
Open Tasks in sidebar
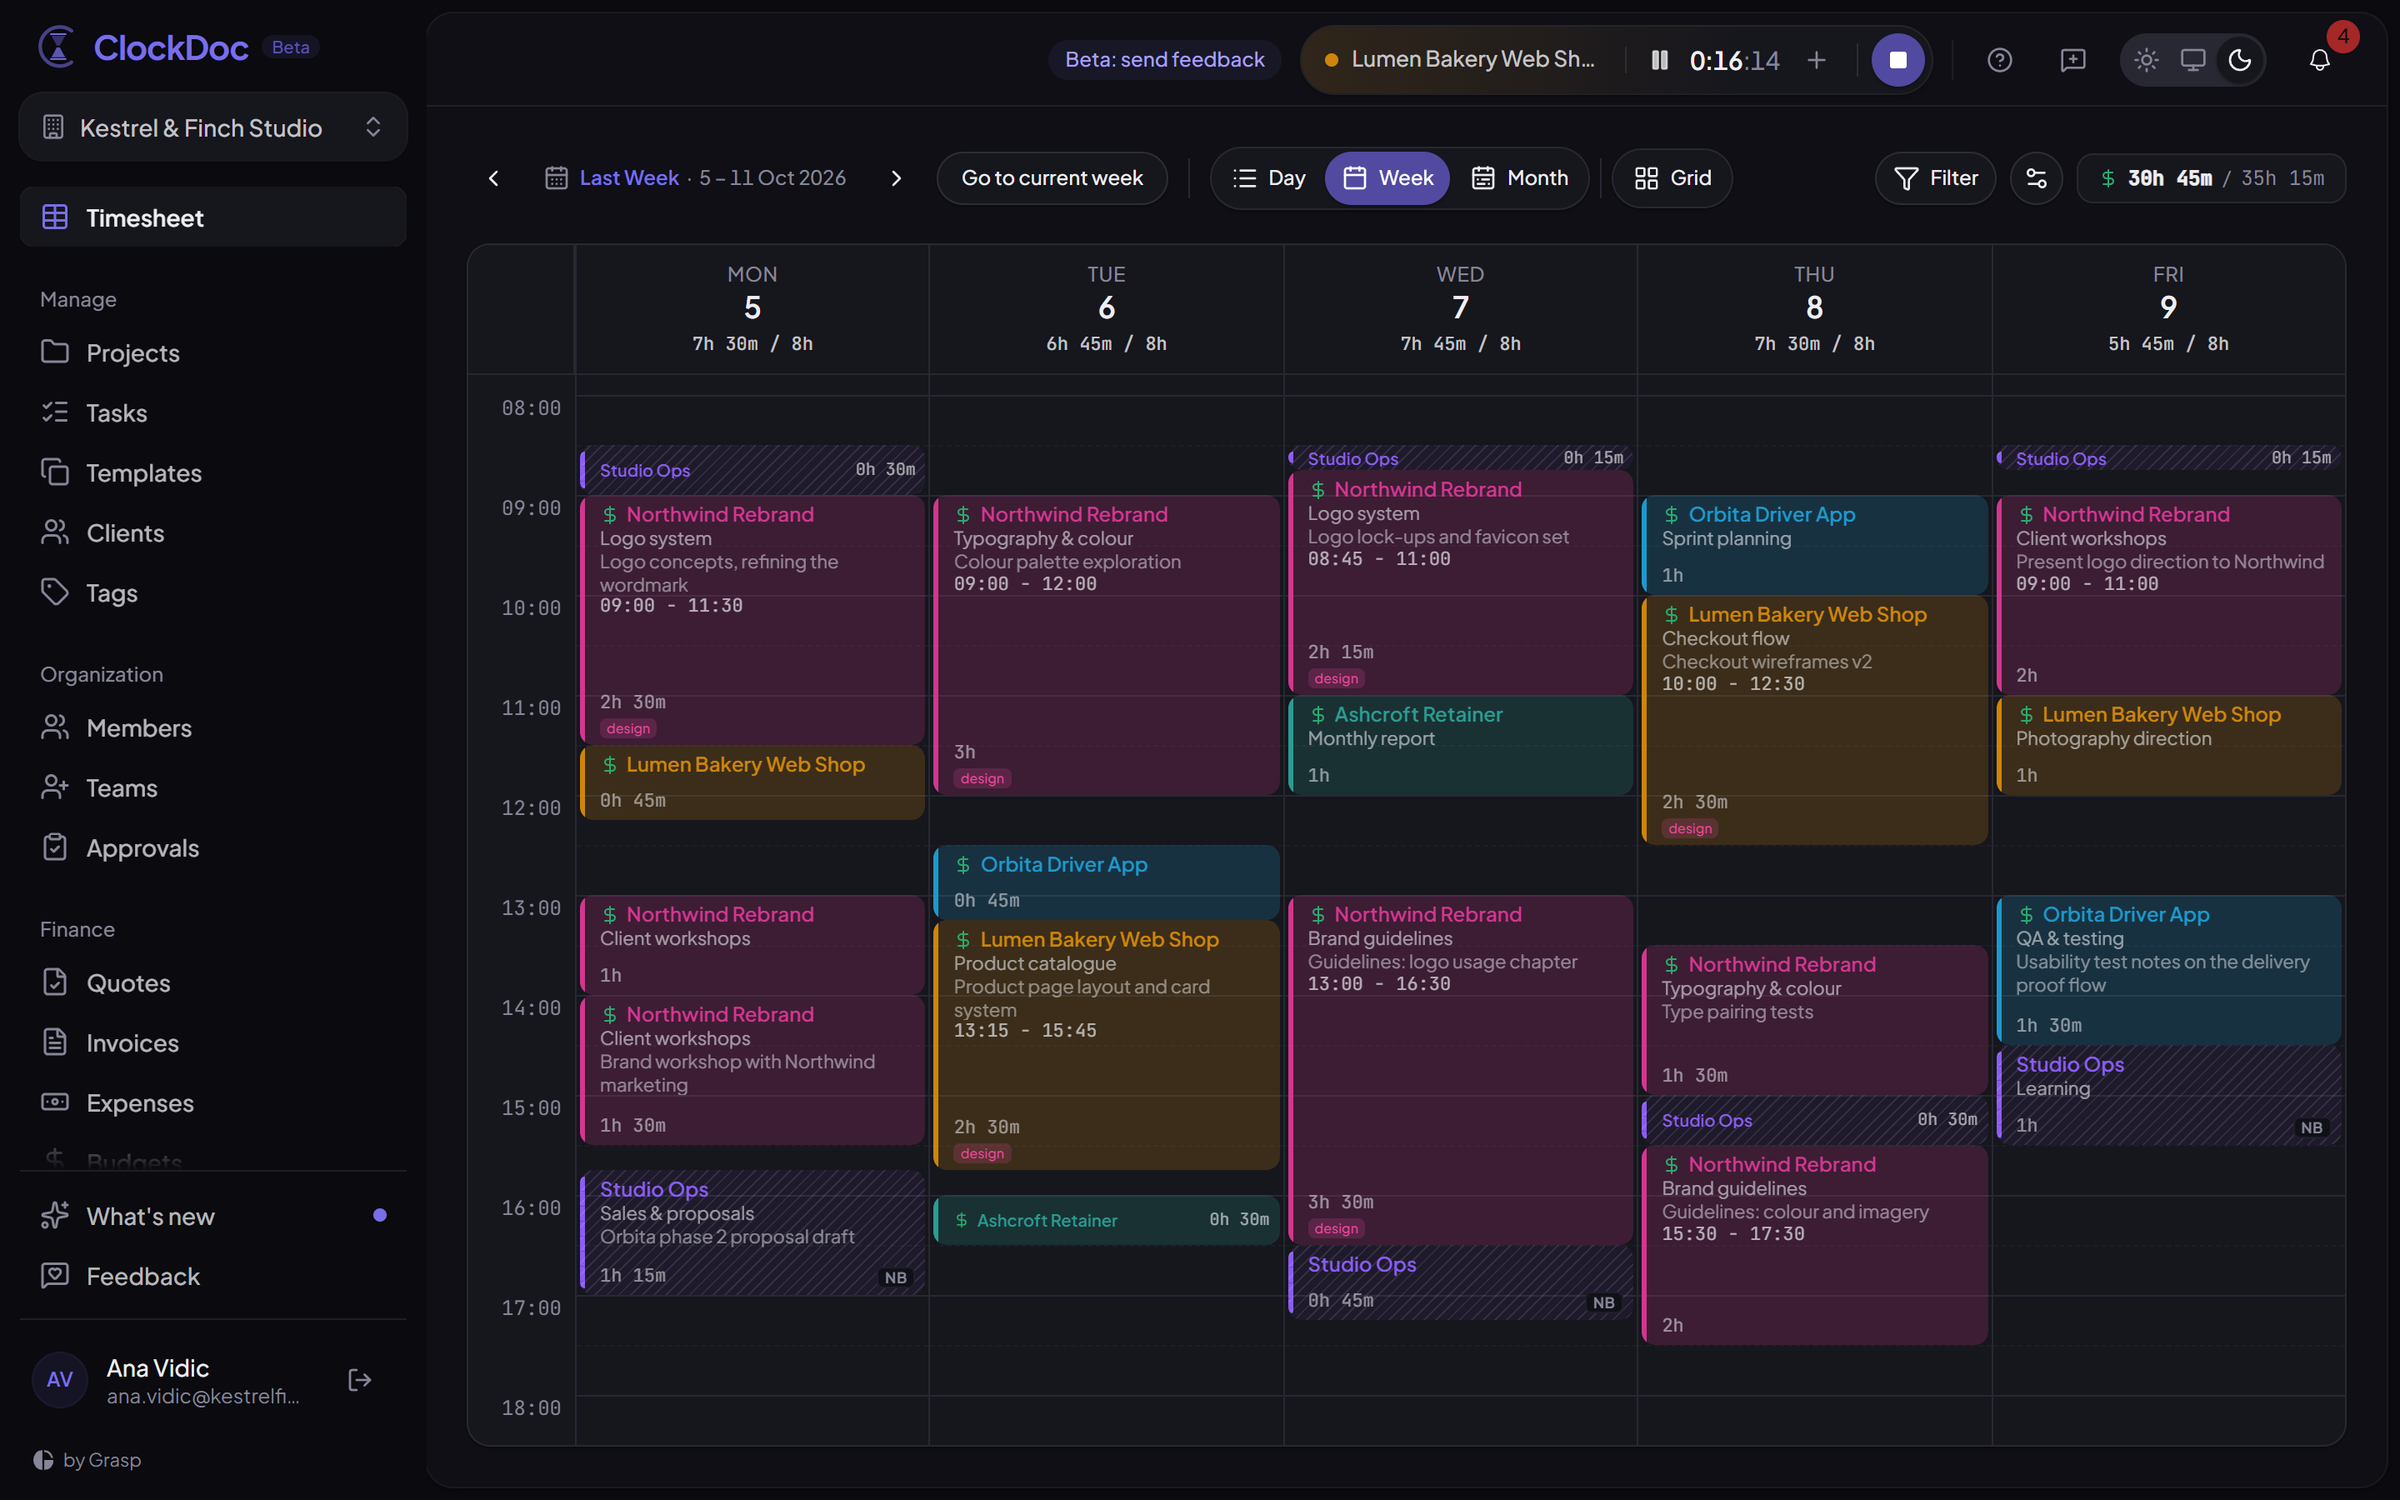pos(213,412)
